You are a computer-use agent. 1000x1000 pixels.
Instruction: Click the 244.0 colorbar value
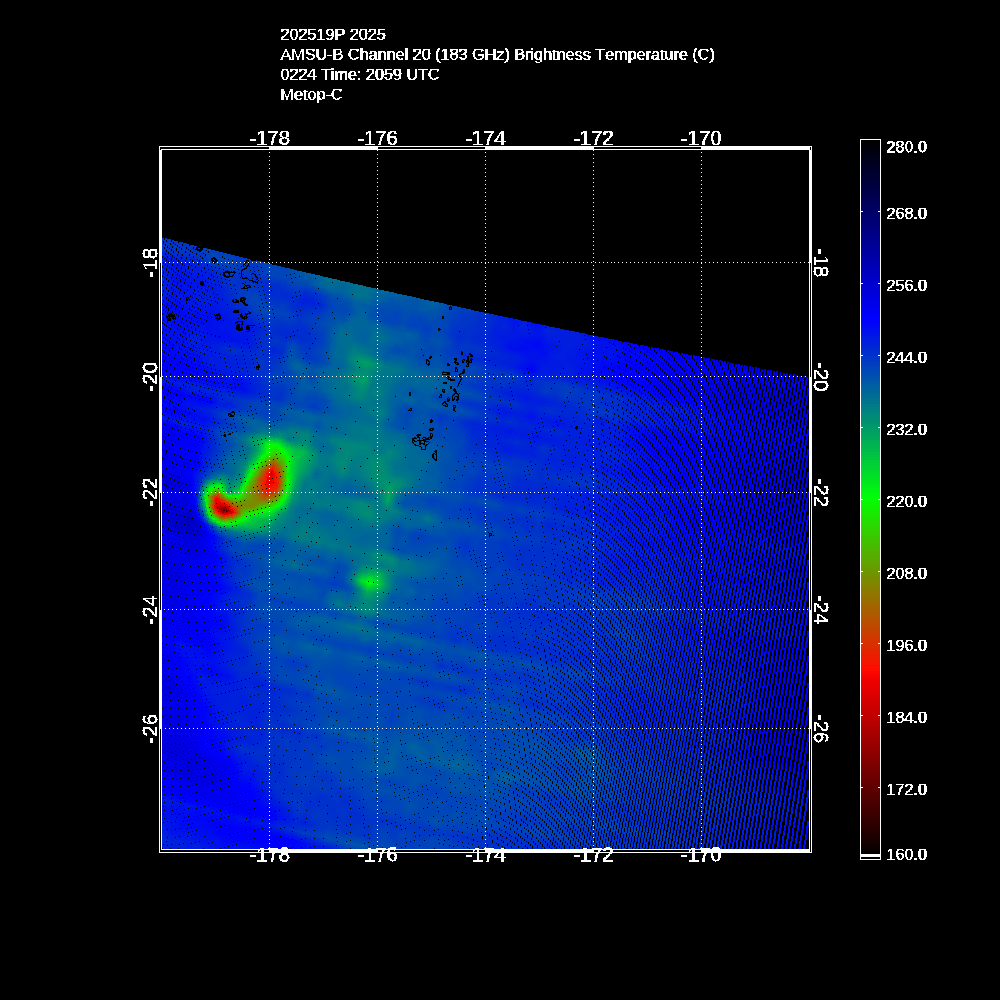point(906,357)
